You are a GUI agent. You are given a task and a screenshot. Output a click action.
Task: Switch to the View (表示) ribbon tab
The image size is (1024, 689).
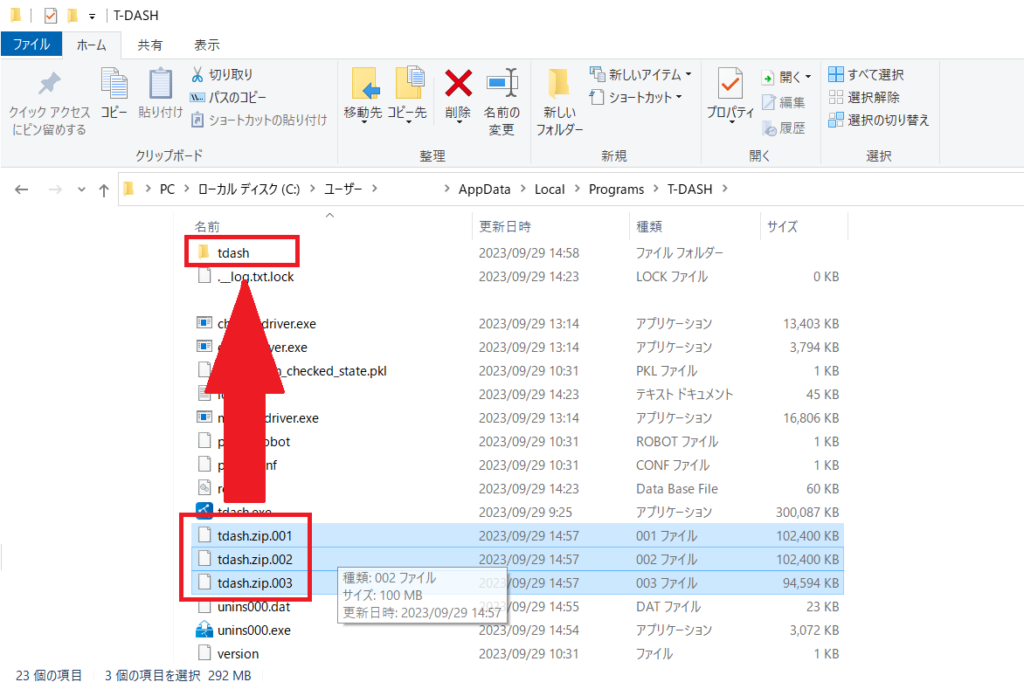[x=207, y=45]
